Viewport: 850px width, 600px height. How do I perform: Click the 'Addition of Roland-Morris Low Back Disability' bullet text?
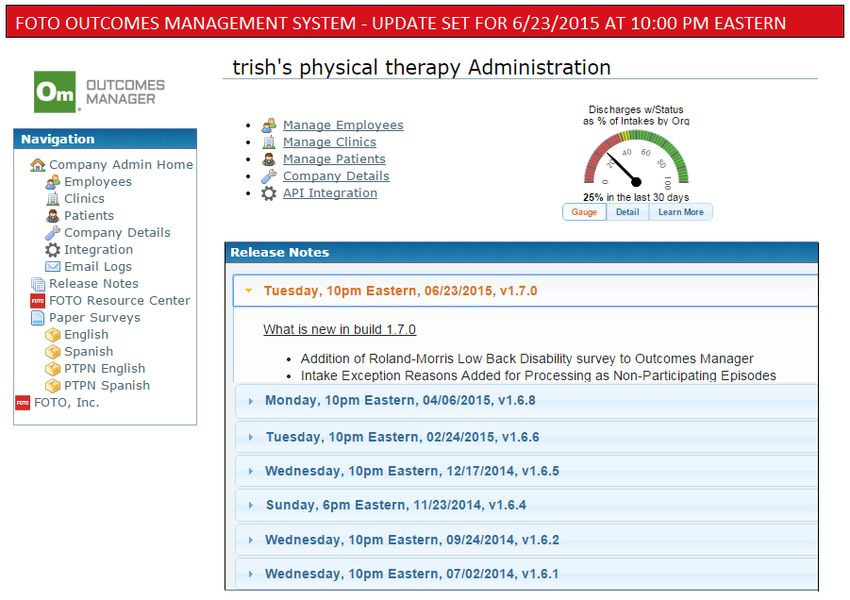point(527,359)
